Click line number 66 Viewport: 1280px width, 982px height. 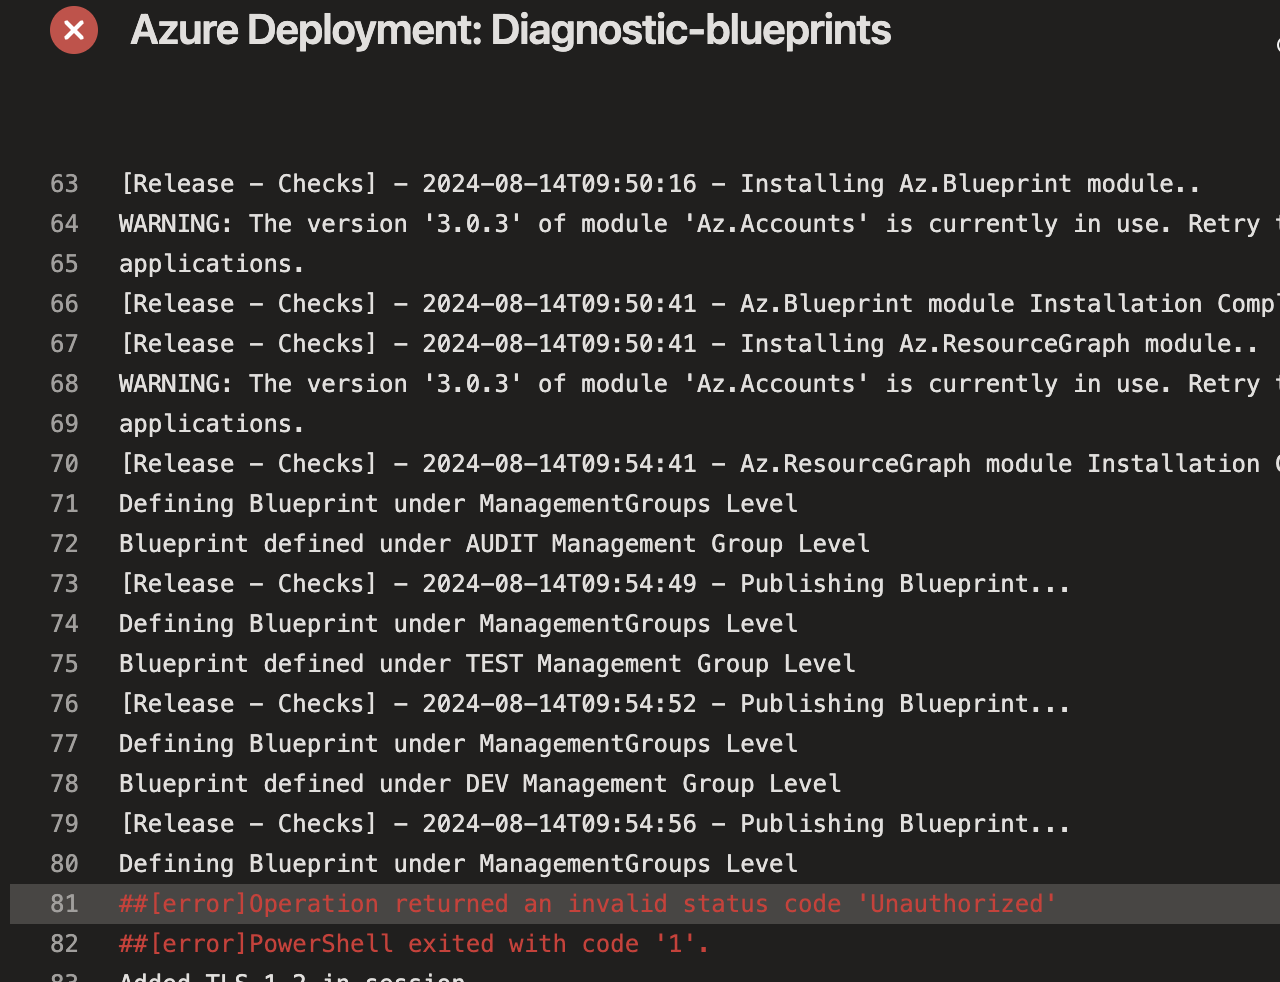click(64, 304)
